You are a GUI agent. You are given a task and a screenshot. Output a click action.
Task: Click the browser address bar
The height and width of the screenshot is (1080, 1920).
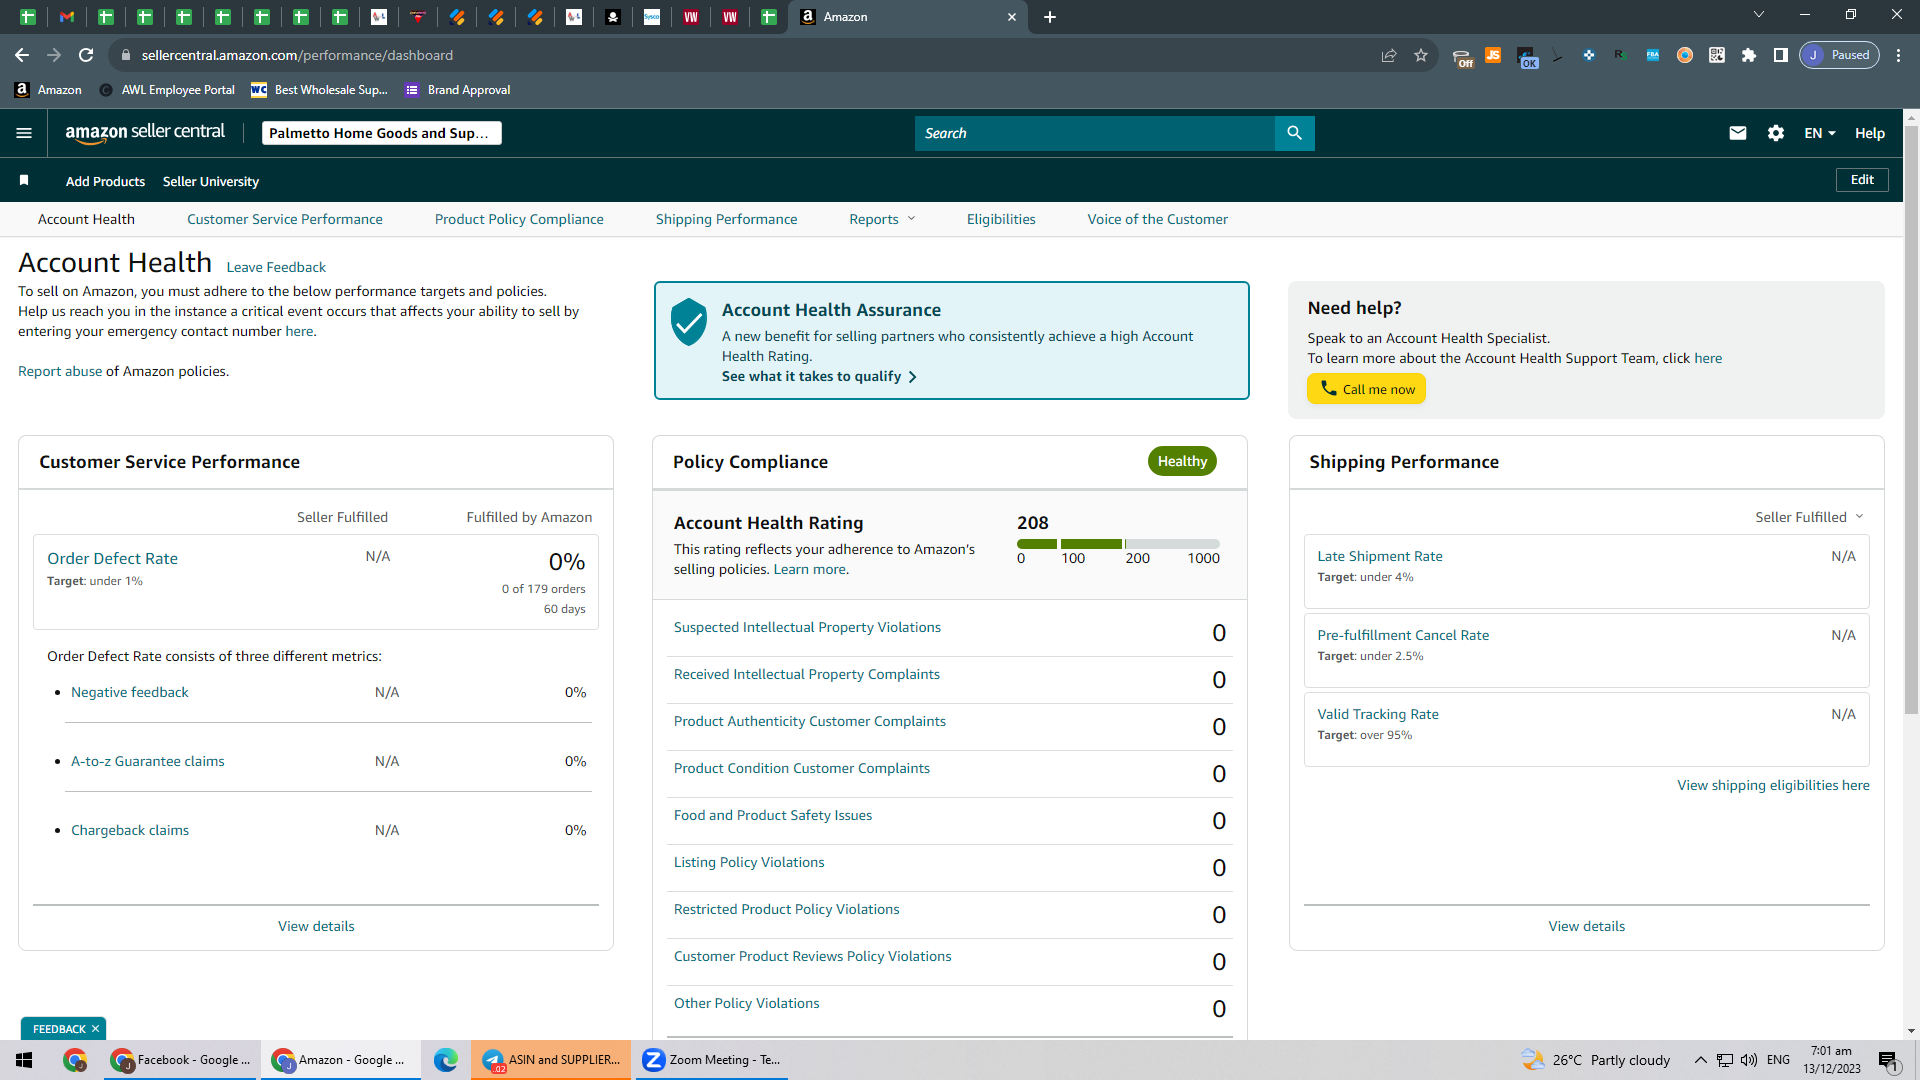point(740,55)
